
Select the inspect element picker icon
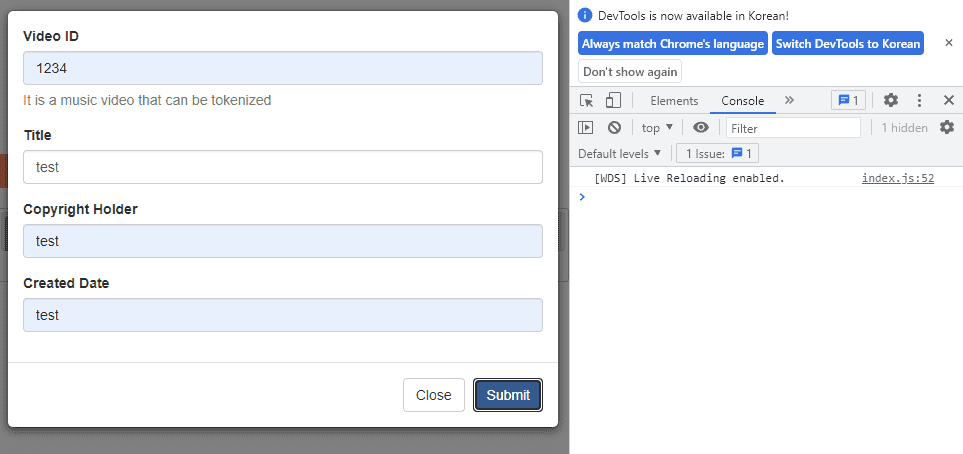click(x=587, y=101)
